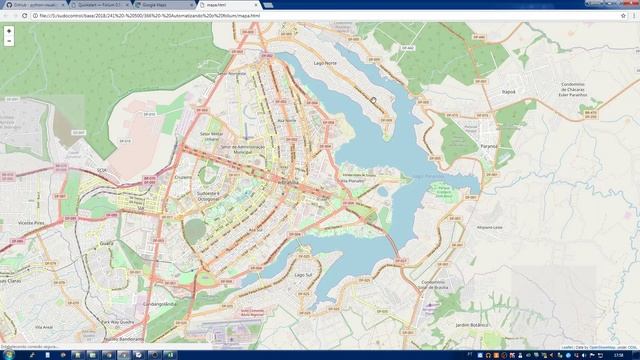Image resolution: width=640 pixels, height=360 pixels.
Task: Click the Paranoá map label
Action: click(489, 146)
